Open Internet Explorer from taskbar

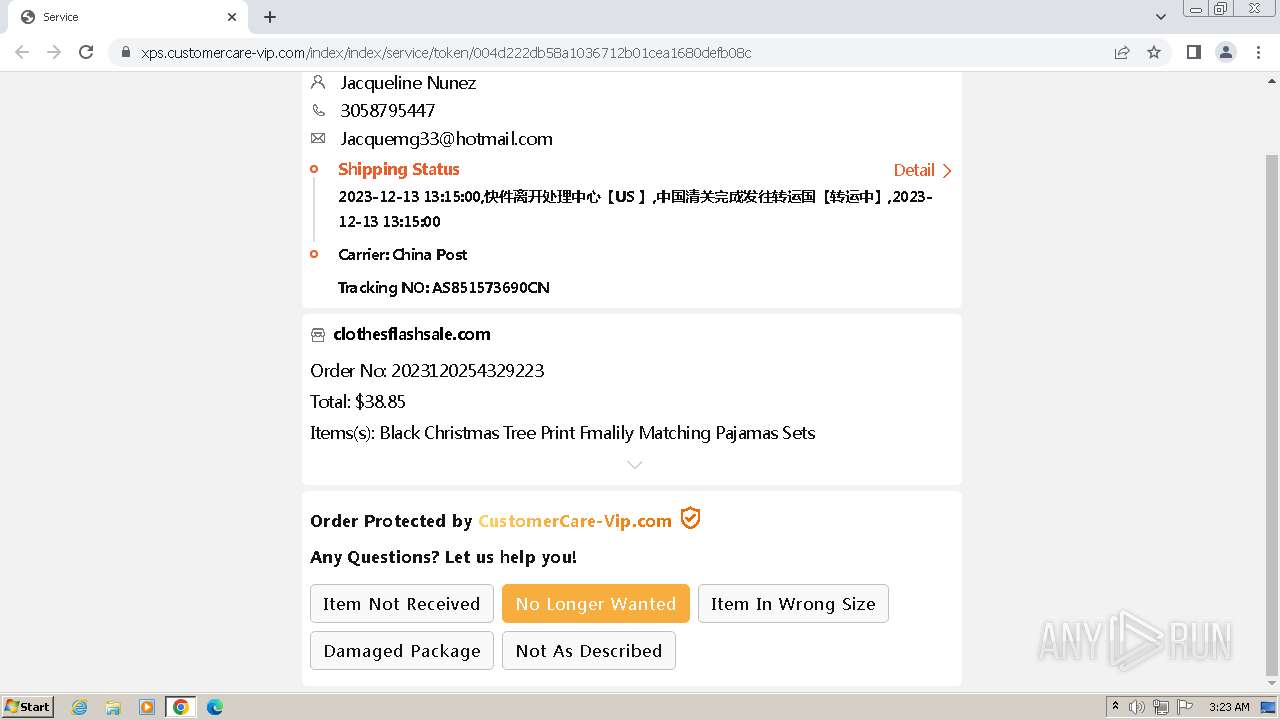point(80,707)
